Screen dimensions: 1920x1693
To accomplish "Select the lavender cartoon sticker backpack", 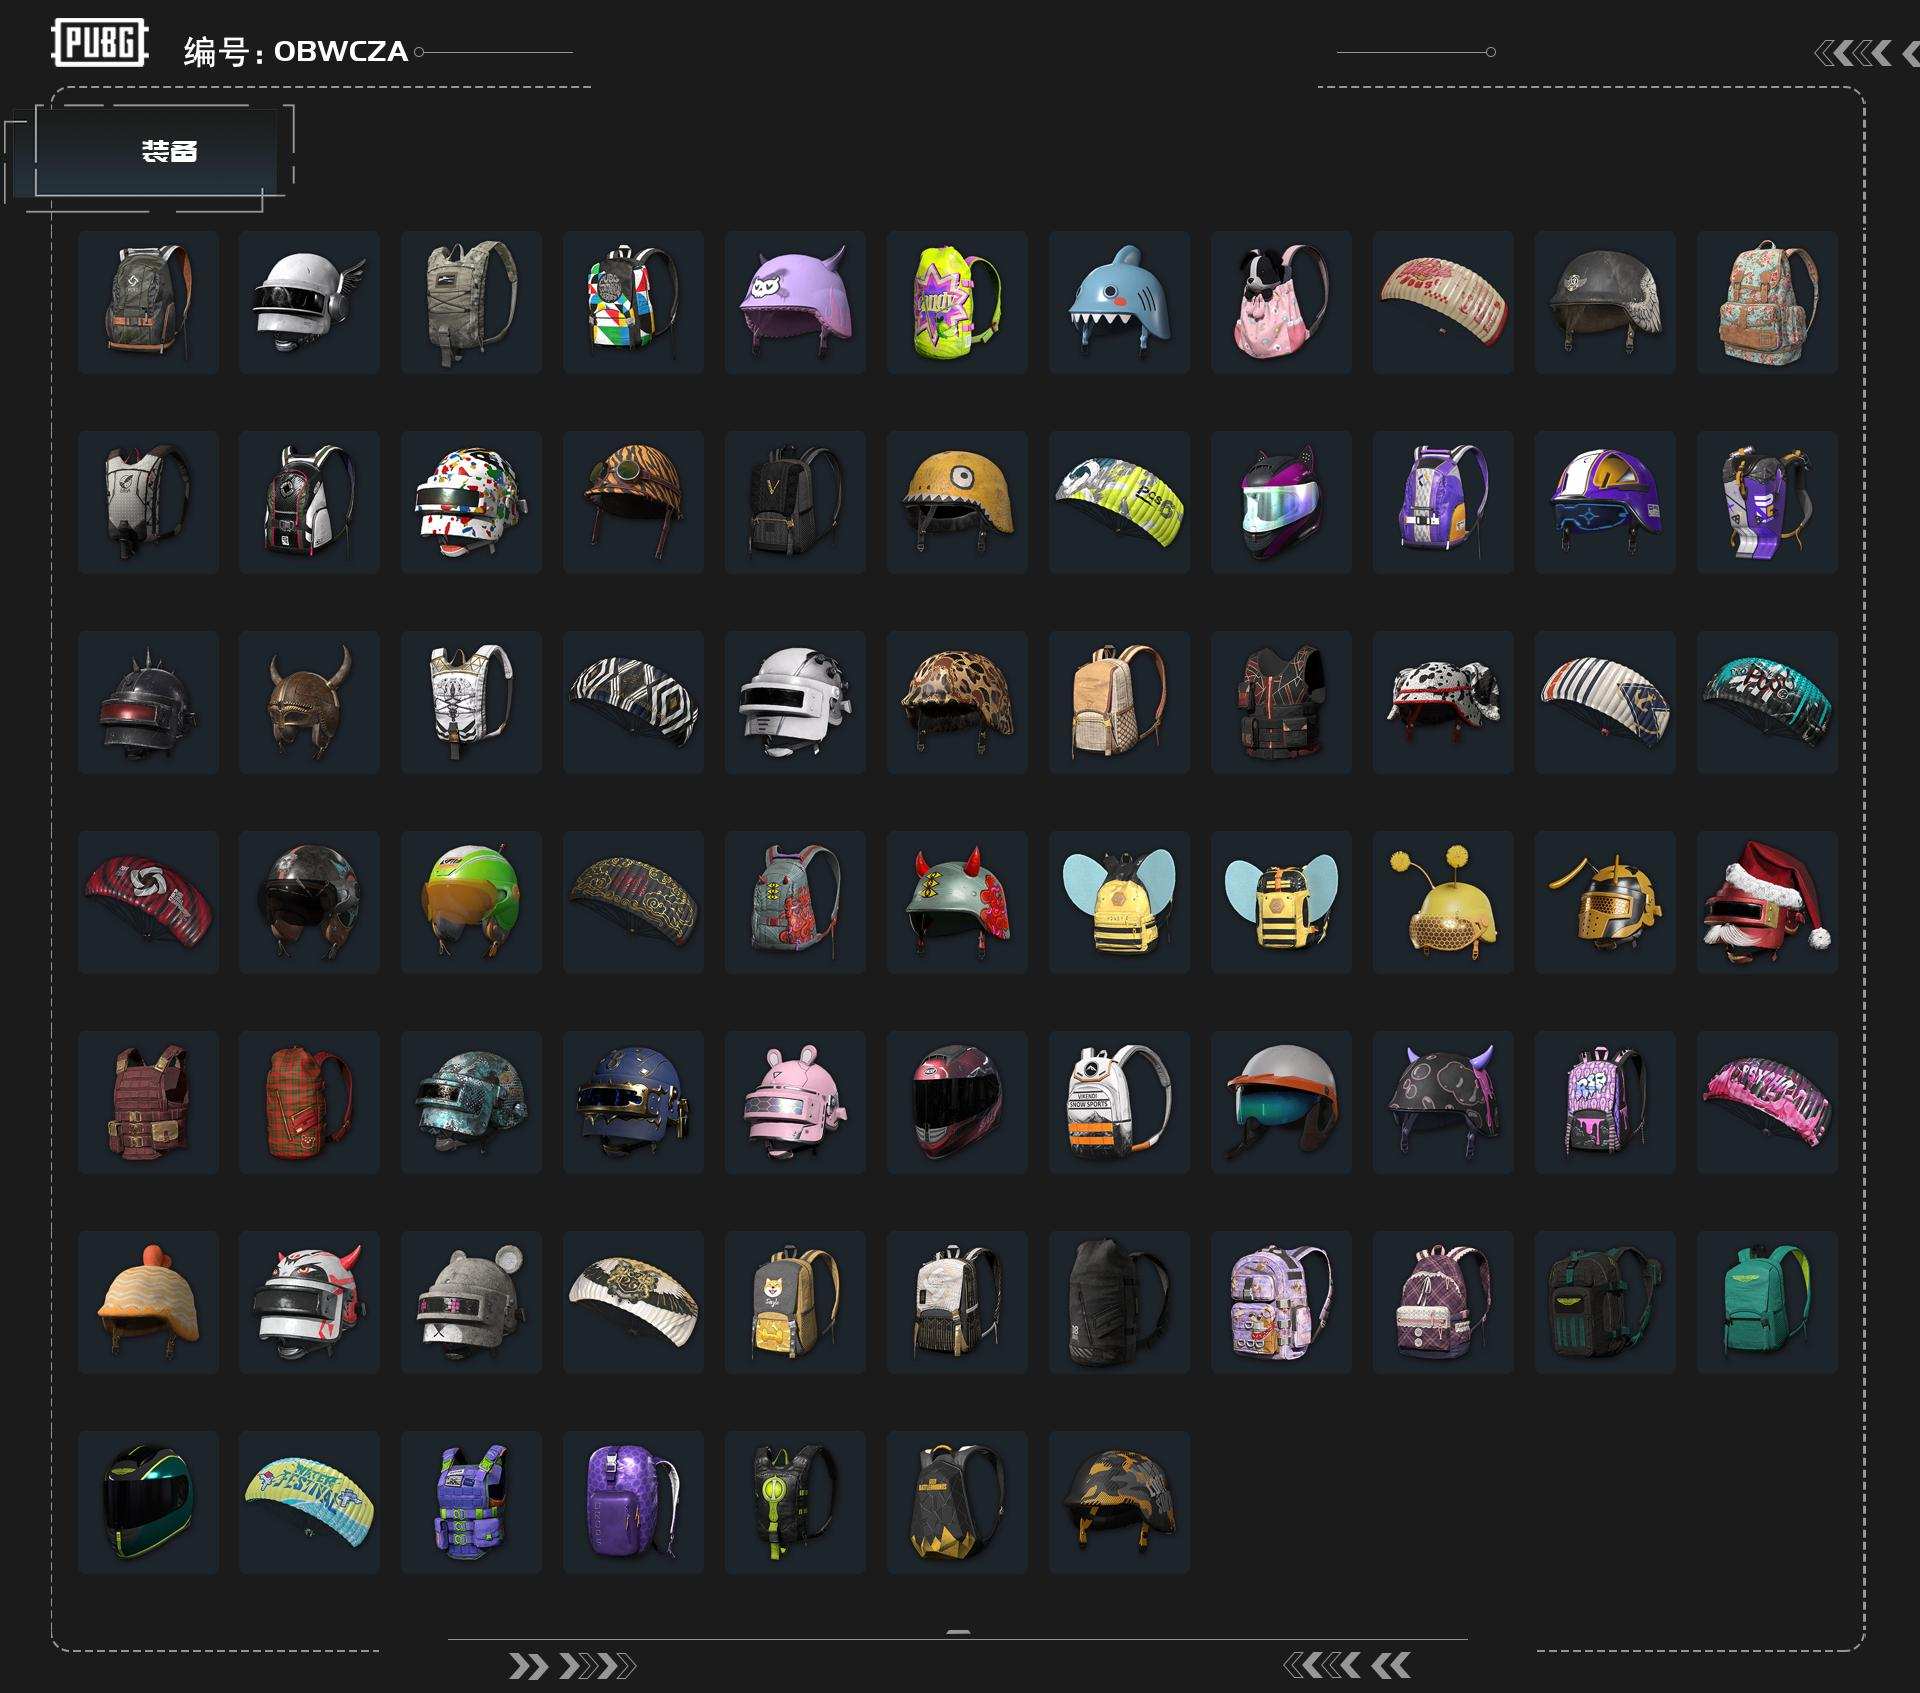I will (1281, 1302).
